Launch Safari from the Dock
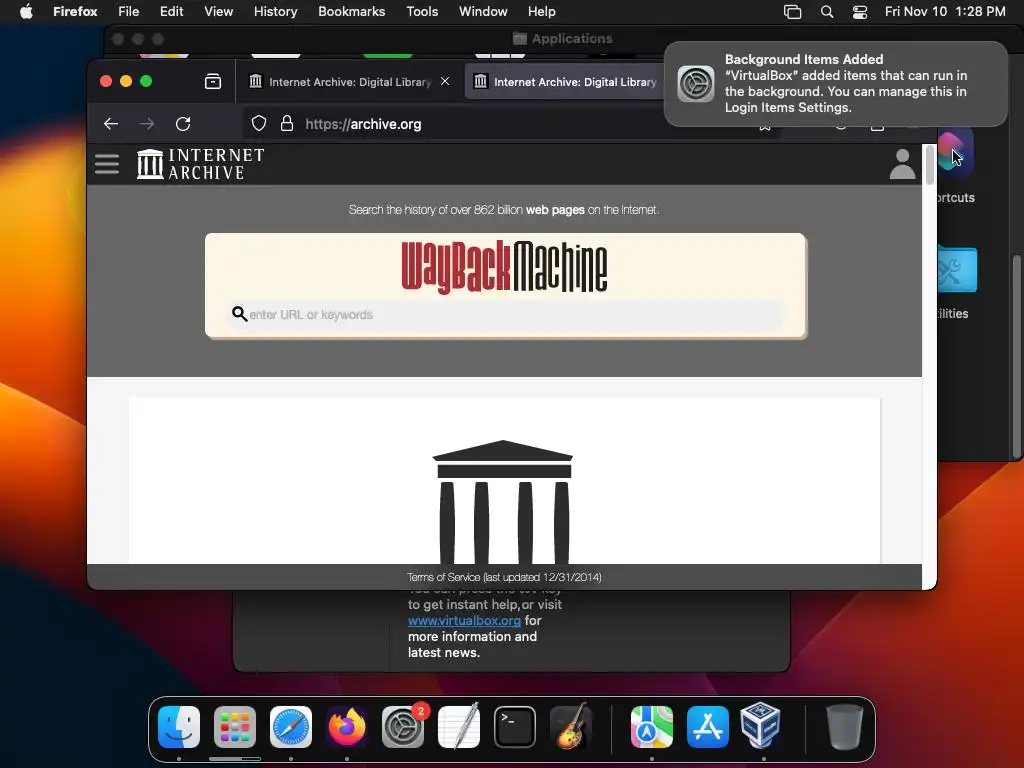 pyautogui.click(x=291, y=727)
